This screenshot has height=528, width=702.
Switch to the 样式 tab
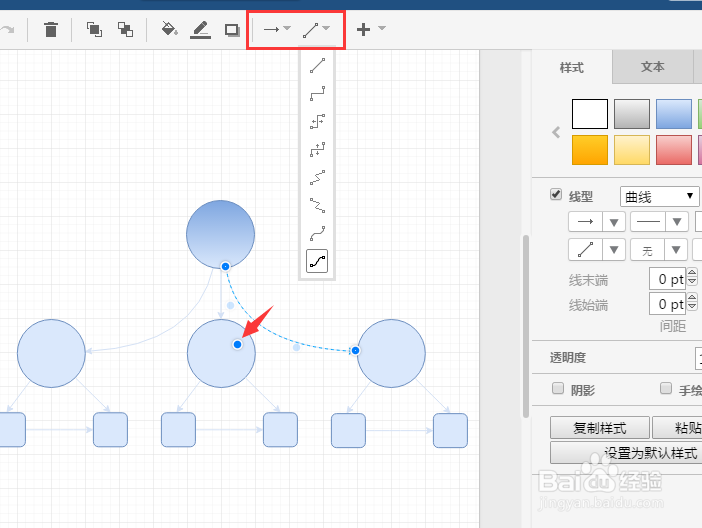point(572,68)
